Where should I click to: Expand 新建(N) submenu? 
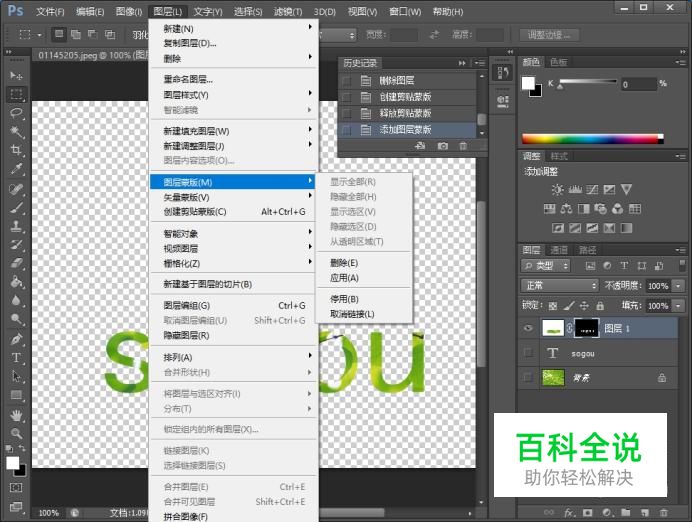click(233, 28)
